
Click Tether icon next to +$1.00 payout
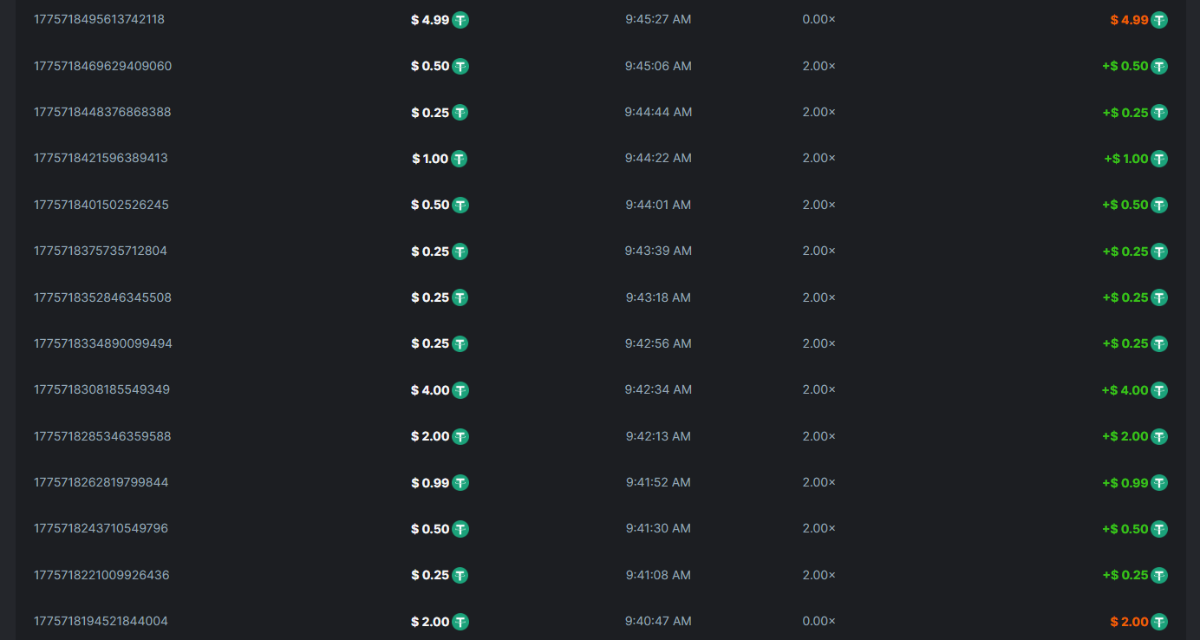click(x=1159, y=159)
